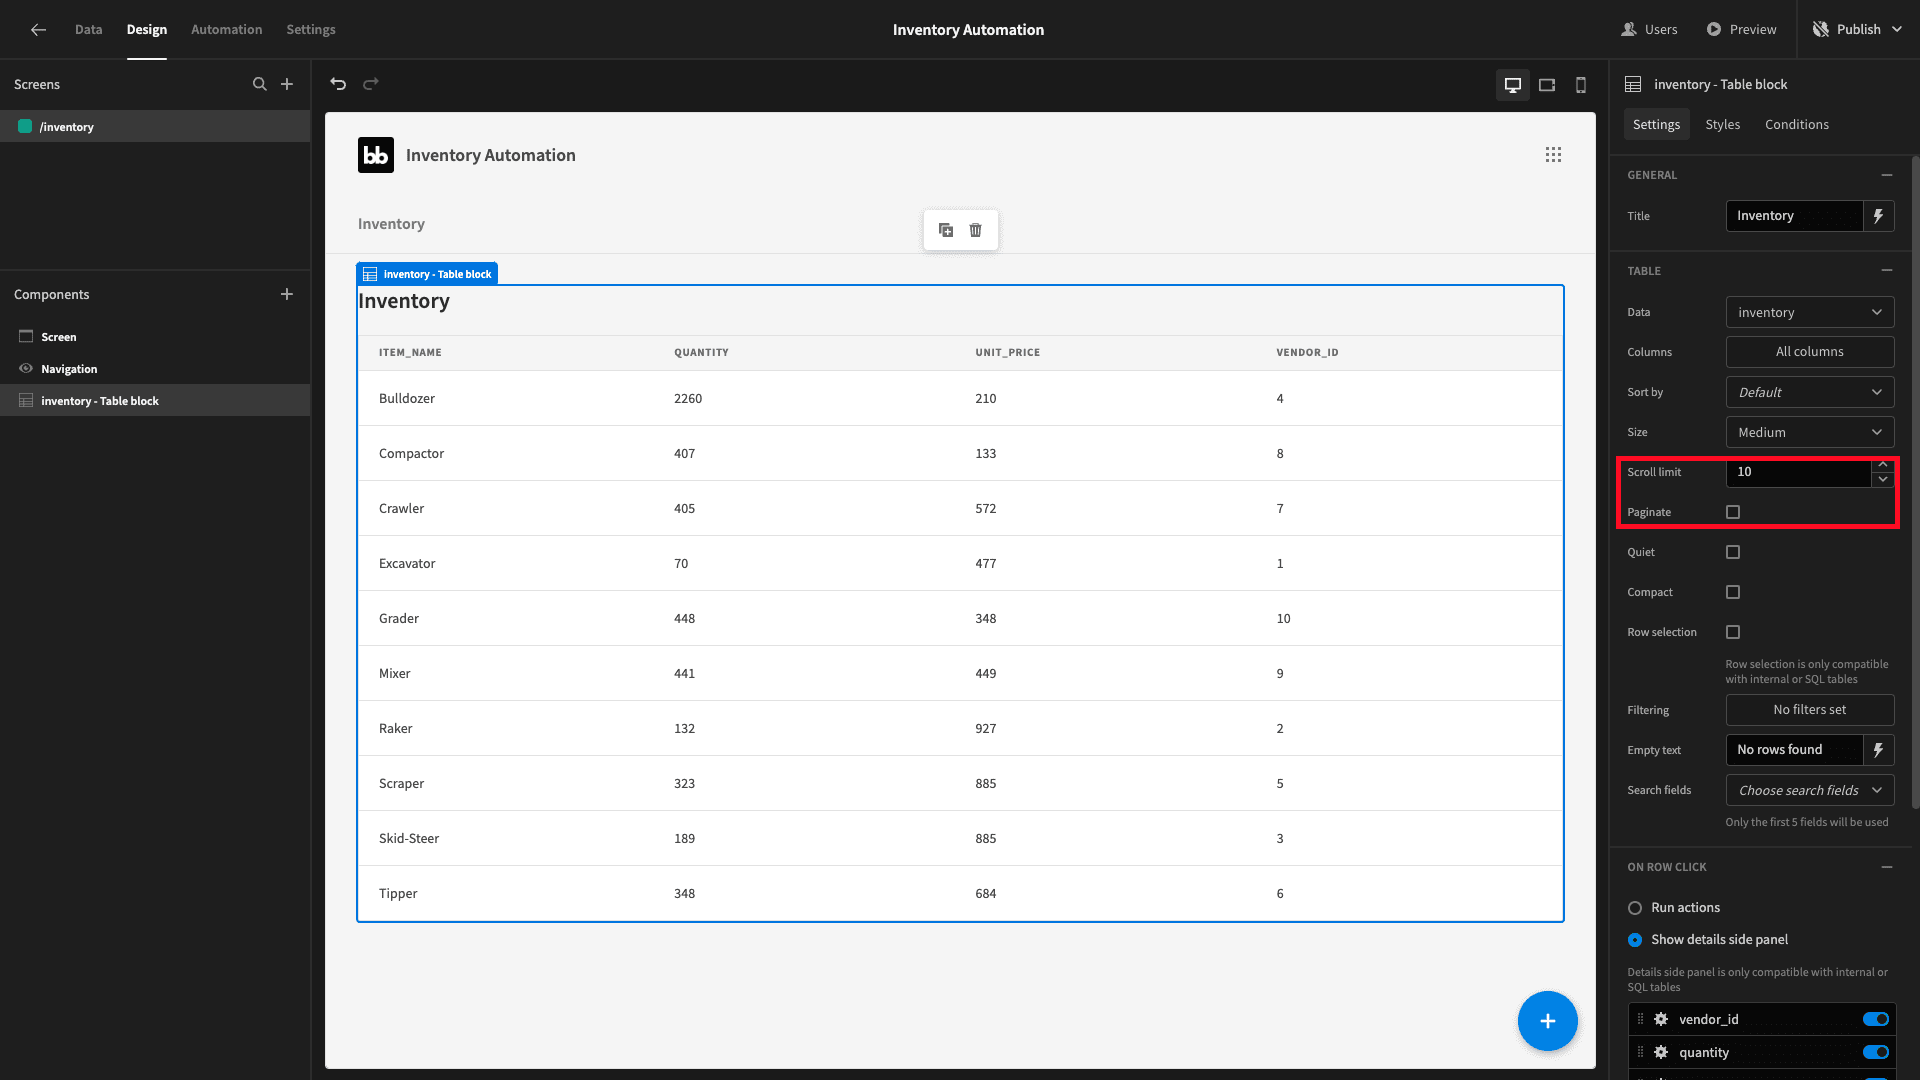Open vendor_id column settings gear
Screen dimensions: 1920x1080
[x=1661, y=1020]
